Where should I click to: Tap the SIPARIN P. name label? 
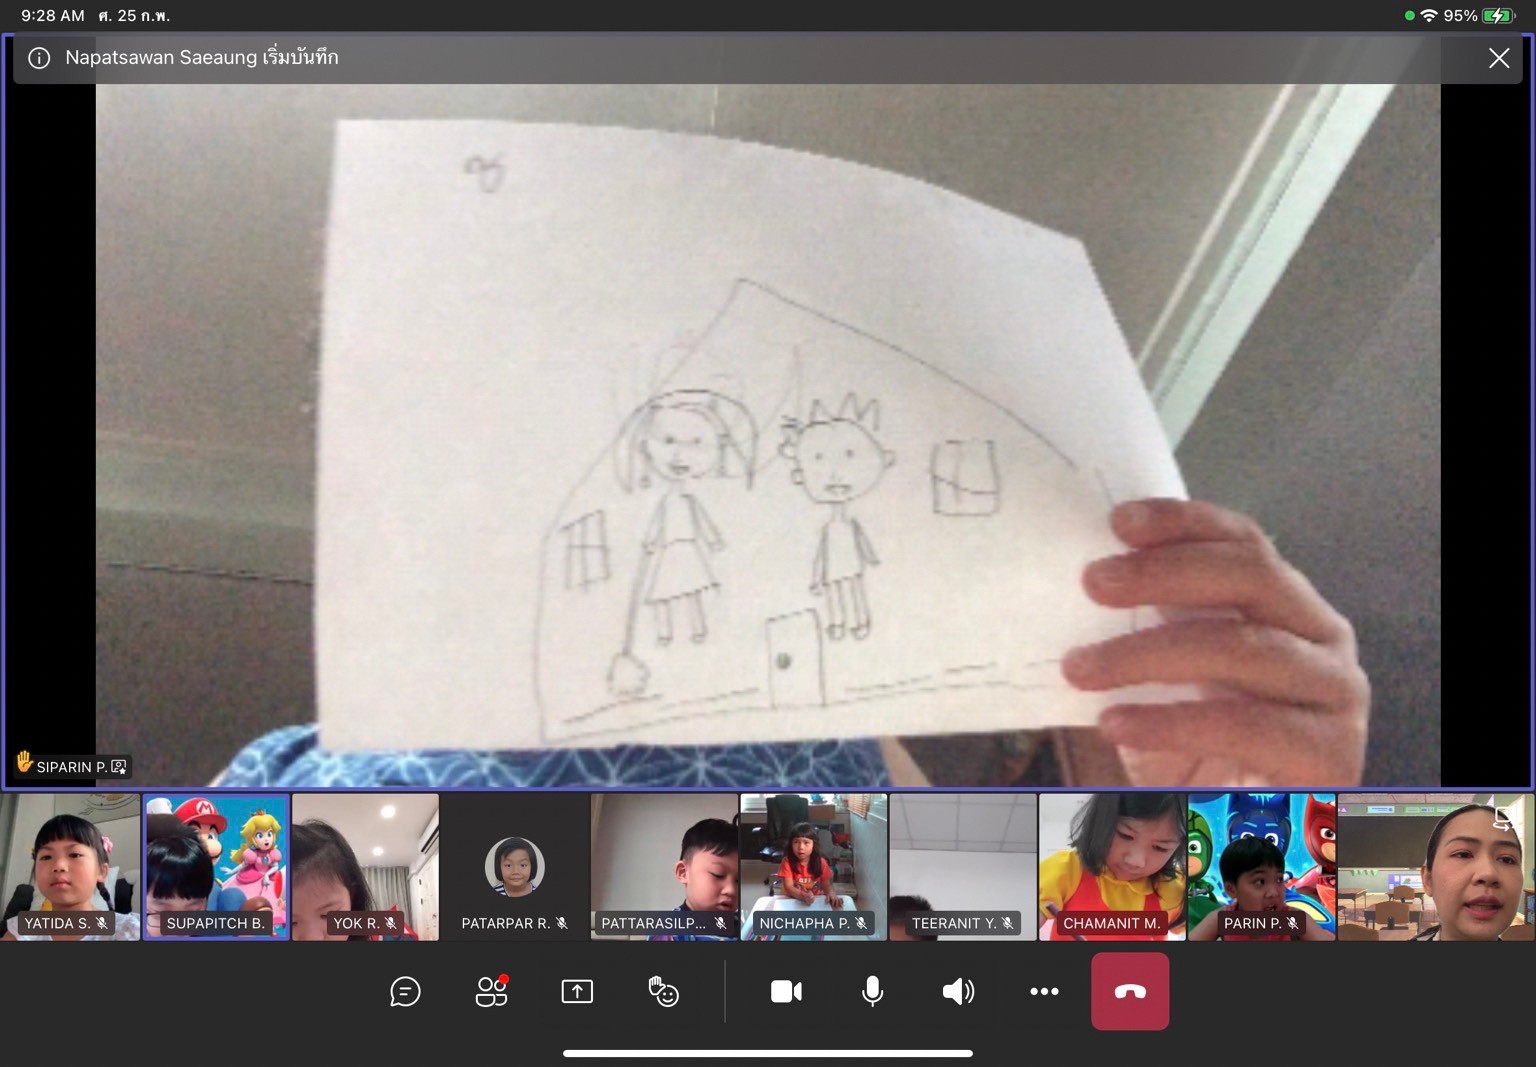tap(71, 767)
